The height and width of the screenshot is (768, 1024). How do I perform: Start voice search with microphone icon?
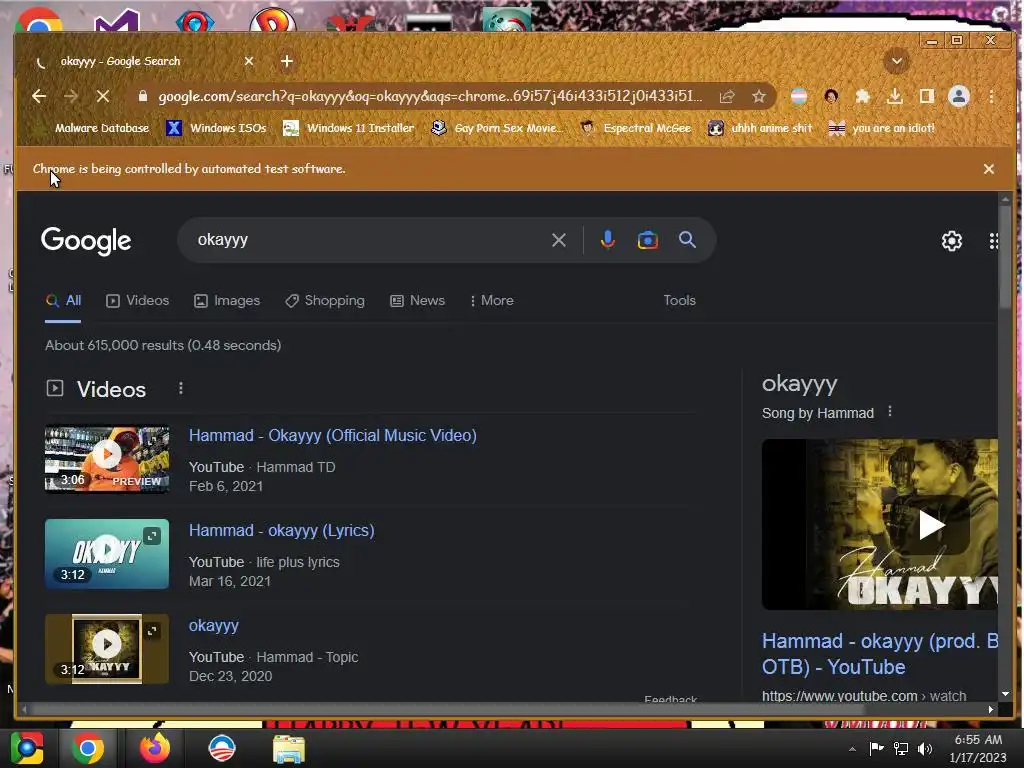click(x=607, y=240)
